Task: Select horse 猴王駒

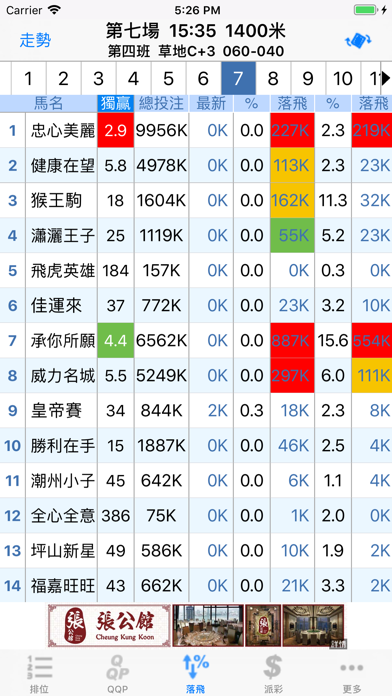Action: point(56,201)
